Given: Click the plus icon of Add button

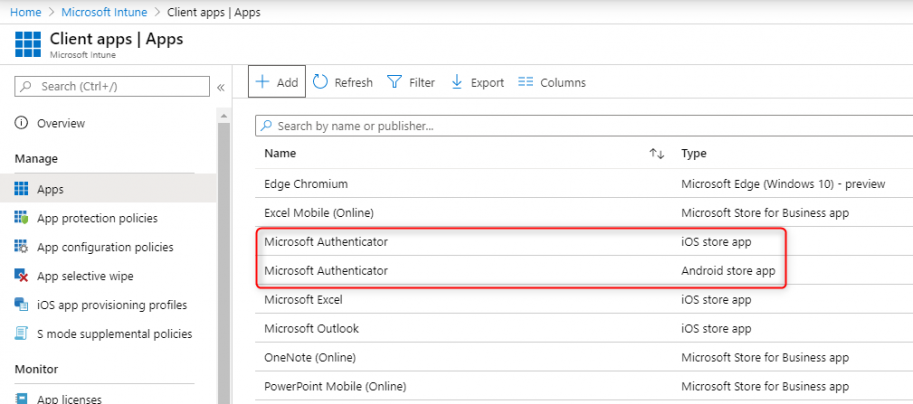Looking at the screenshot, I should [263, 82].
